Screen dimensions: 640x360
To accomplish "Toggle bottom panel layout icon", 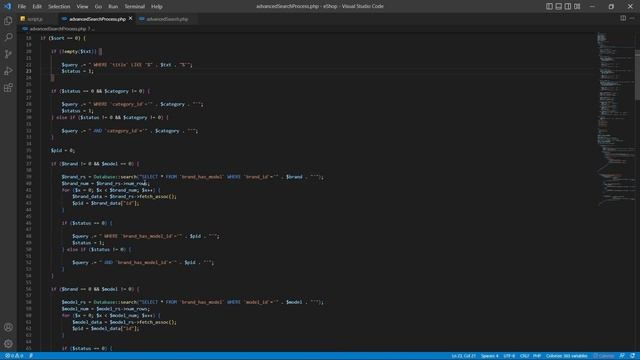I will click(558, 6).
